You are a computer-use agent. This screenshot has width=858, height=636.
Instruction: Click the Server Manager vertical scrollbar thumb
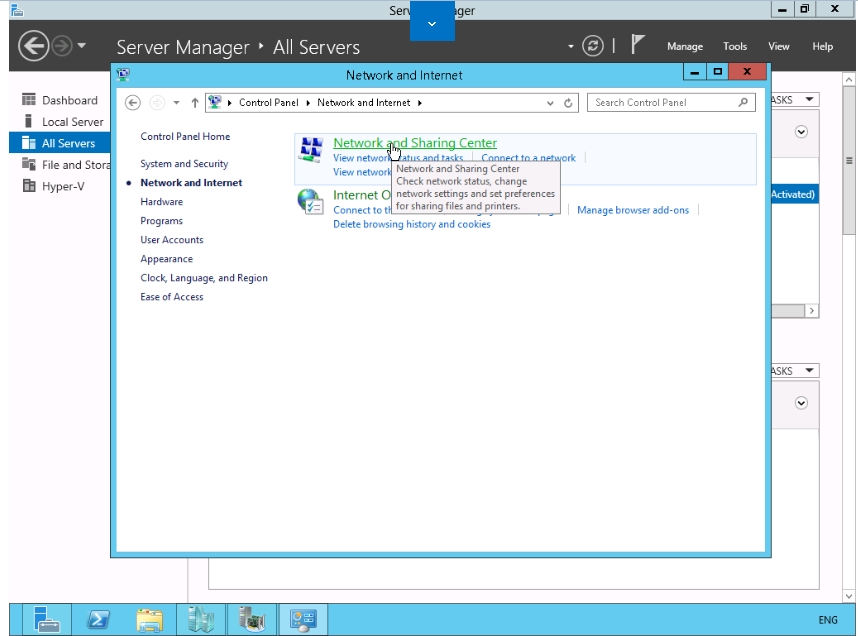pos(849,160)
